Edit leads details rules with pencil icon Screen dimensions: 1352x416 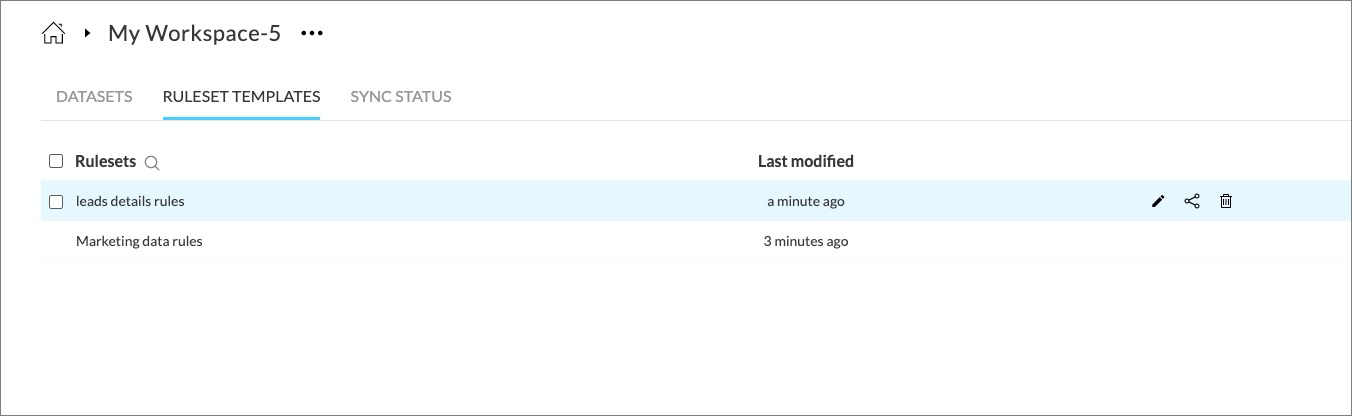(x=1158, y=202)
